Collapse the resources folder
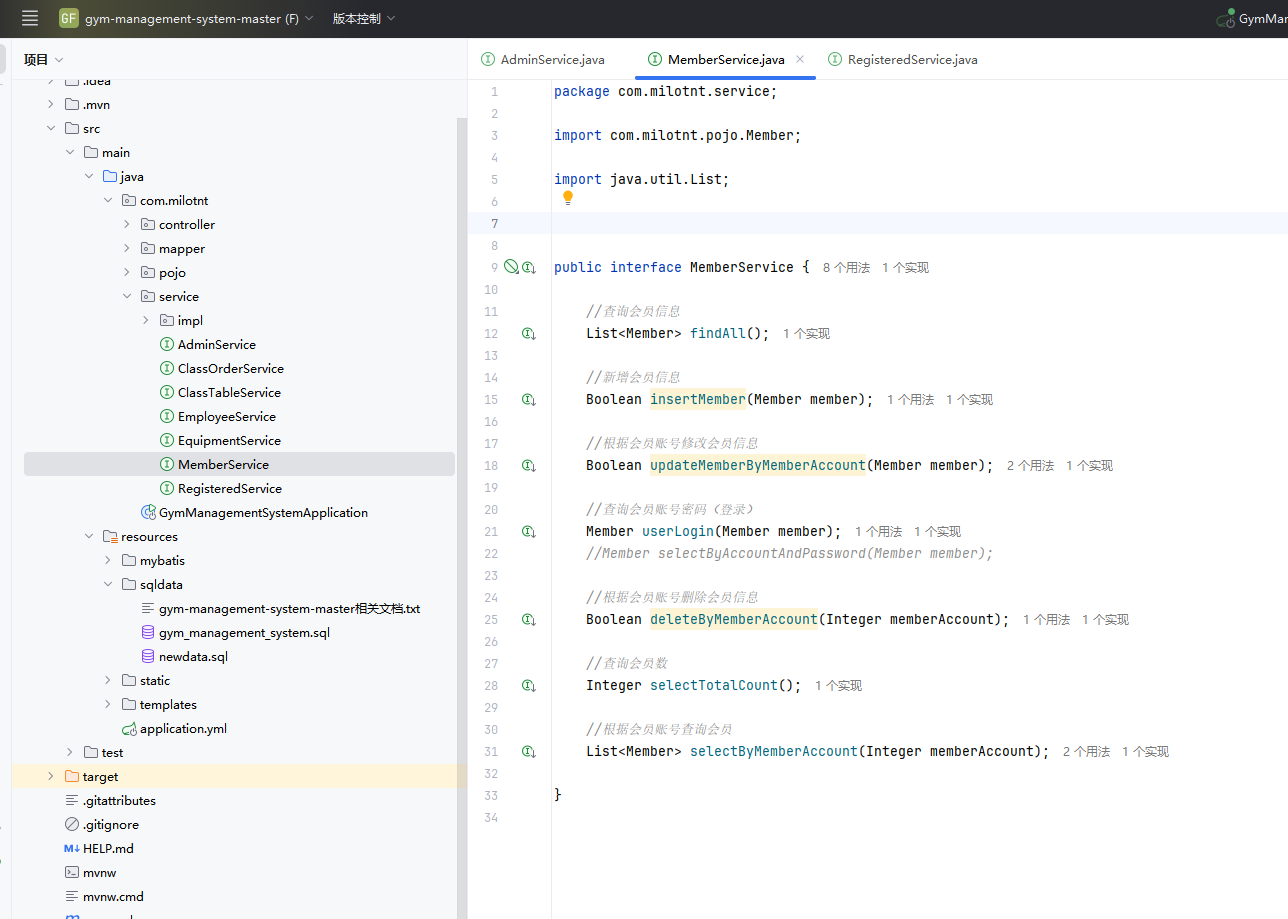The width and height of the screenshot is (1288, 919). (89, 536)
